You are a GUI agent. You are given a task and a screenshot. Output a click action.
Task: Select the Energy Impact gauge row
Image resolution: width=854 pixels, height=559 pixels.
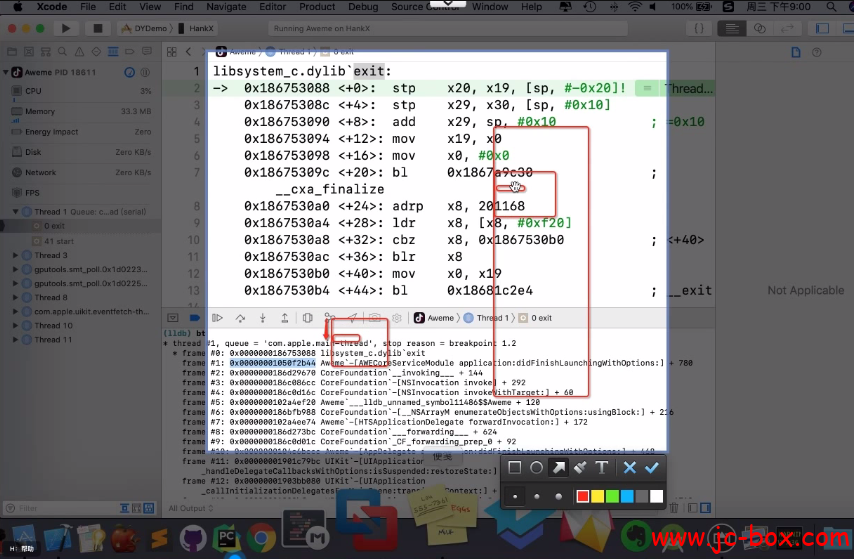coord(81,132)
